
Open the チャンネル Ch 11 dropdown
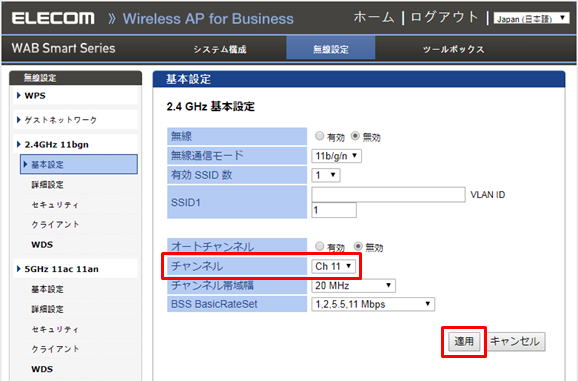334,266
